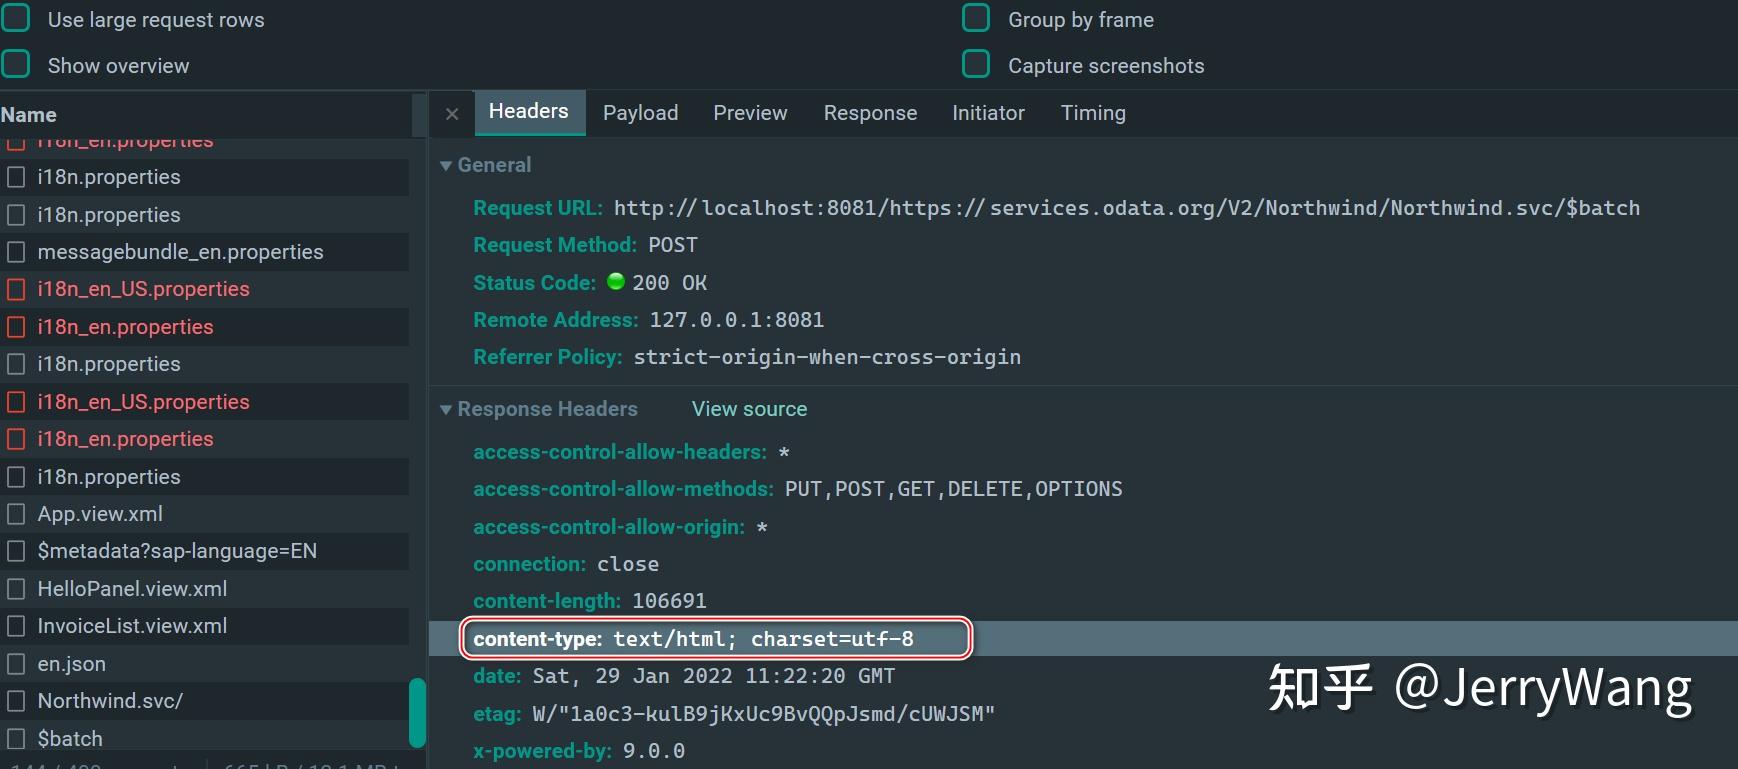Click file icon of $batch row
Image resolution: width=1738 pixels, height=769 pixels.
point(16,739)
